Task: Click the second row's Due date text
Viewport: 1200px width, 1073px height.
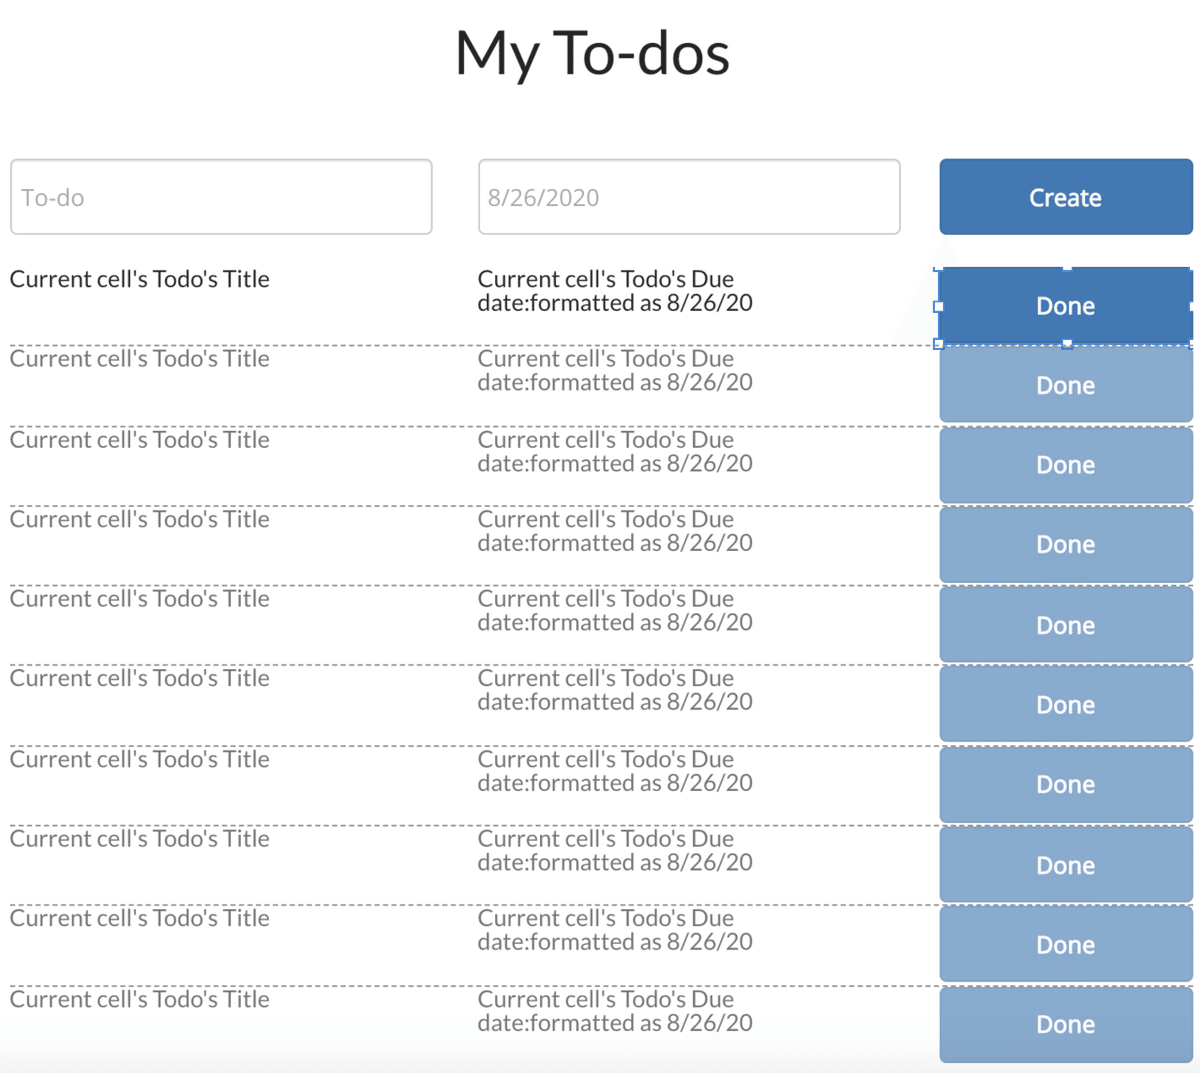Action: pos(614,371)
